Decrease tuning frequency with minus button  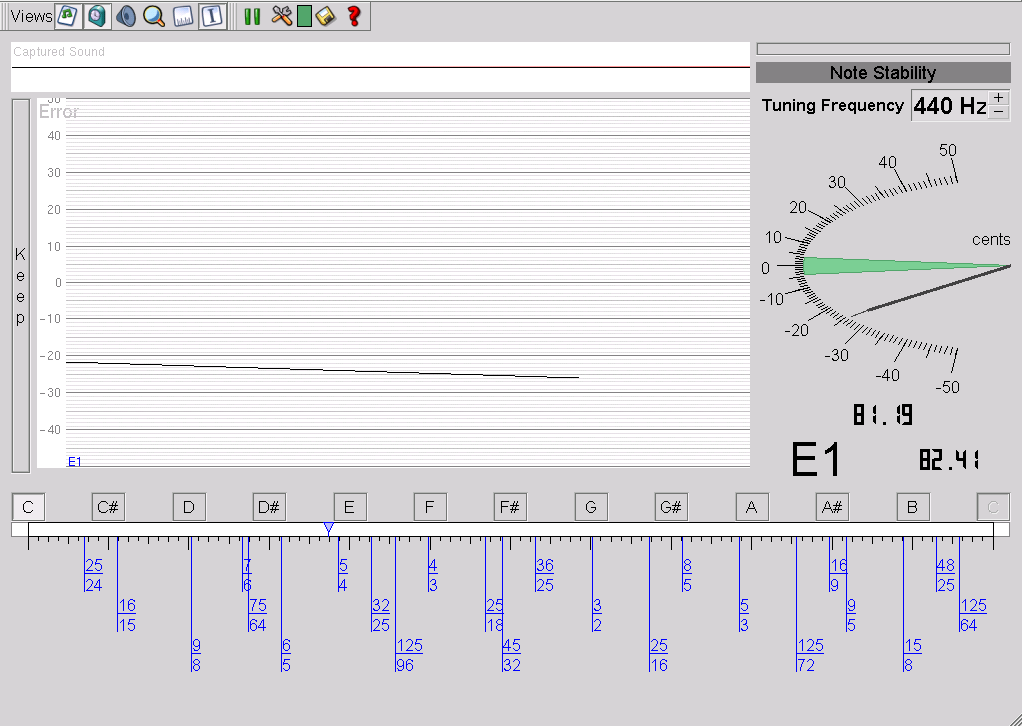(999, 112)
